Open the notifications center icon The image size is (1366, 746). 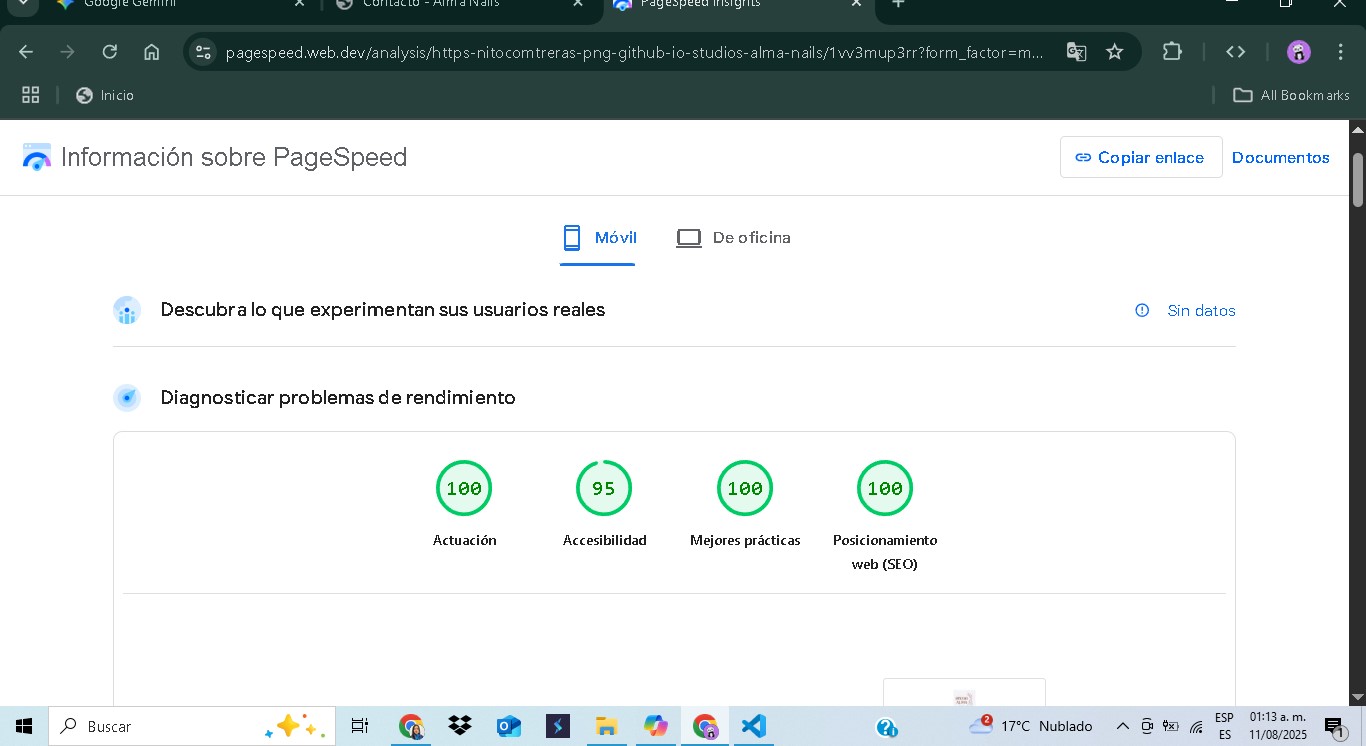[1334, 727]
